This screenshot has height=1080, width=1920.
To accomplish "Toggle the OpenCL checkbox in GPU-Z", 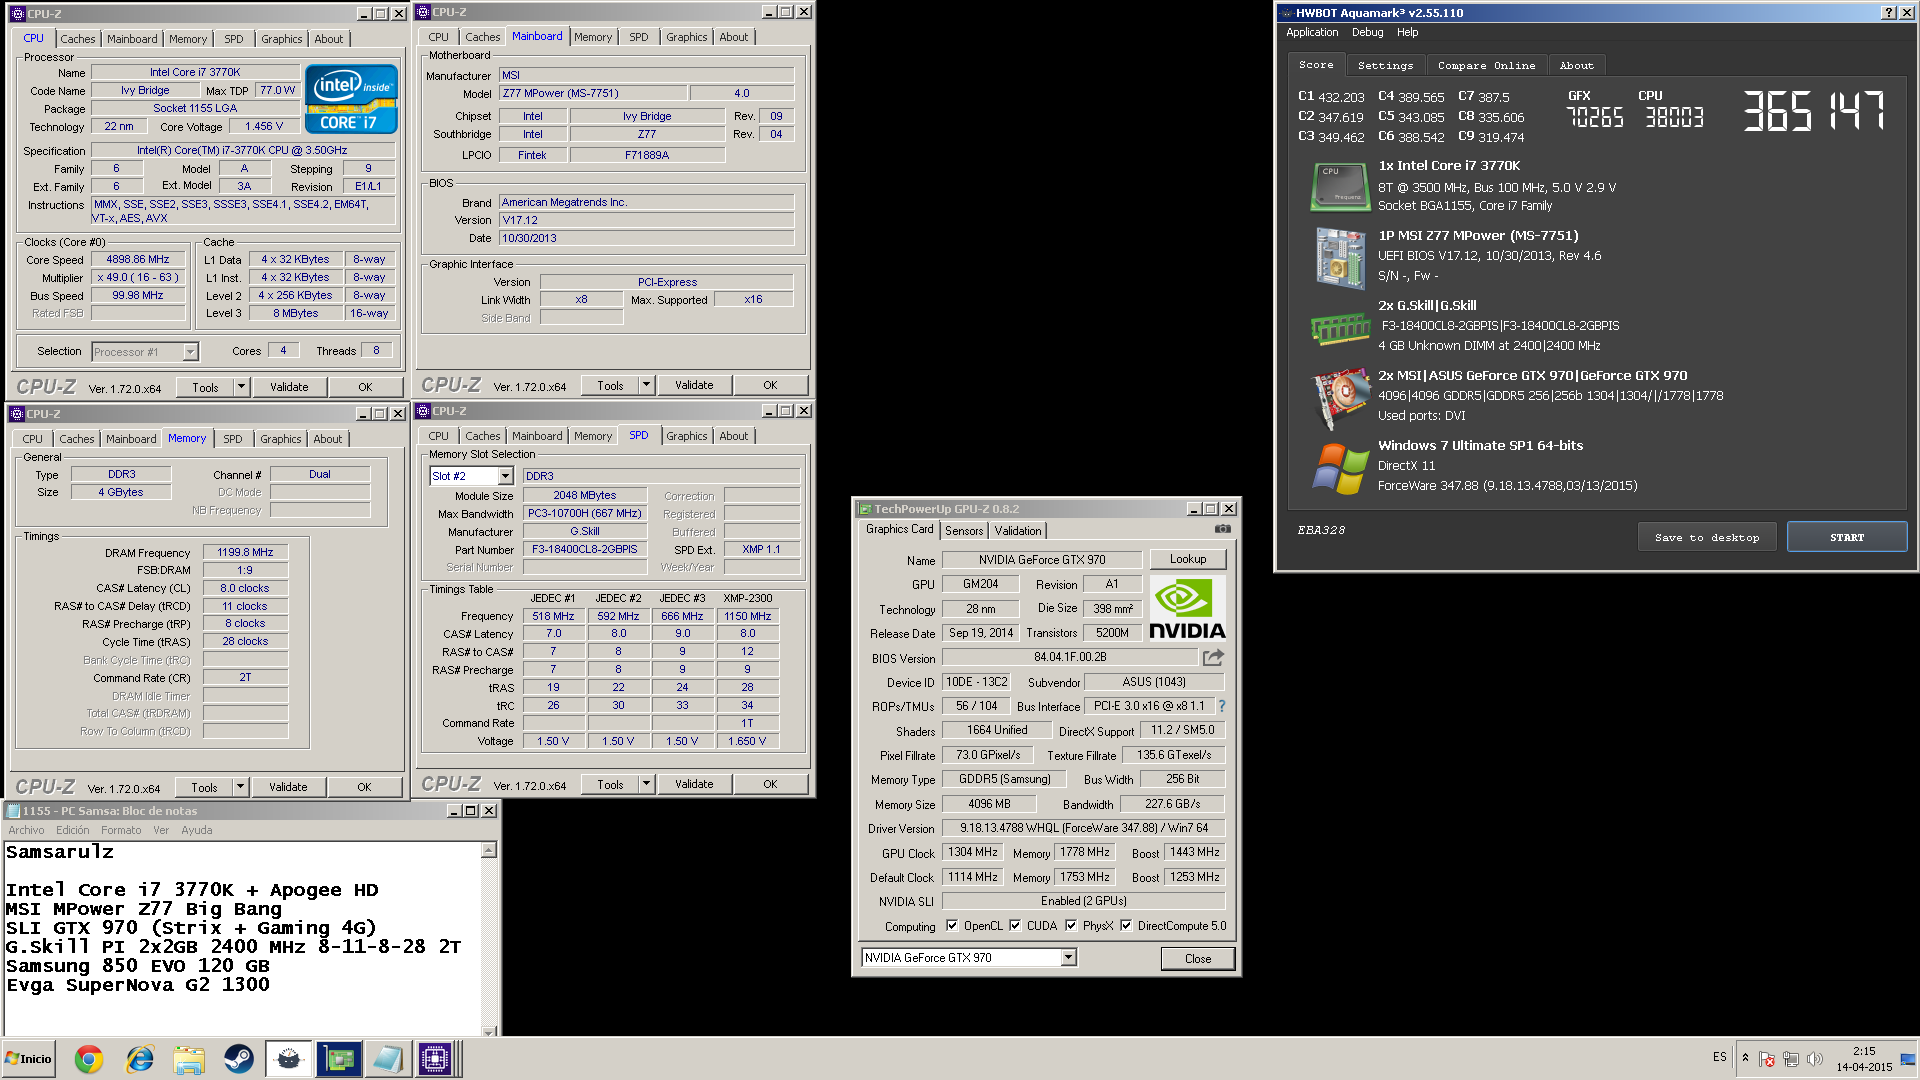I will point(952,926).
